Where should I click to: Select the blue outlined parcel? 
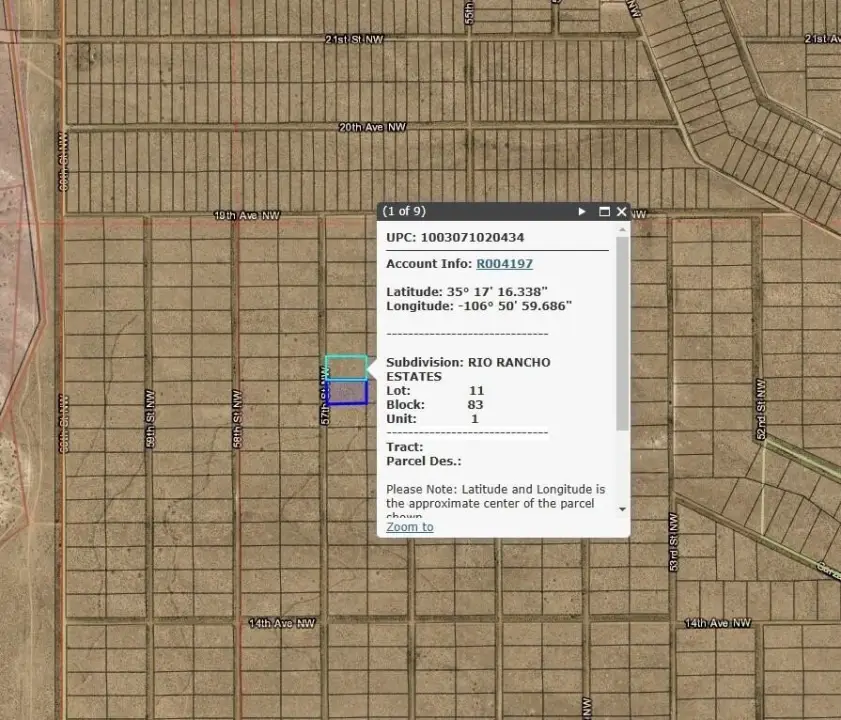[x=348, y=392]
